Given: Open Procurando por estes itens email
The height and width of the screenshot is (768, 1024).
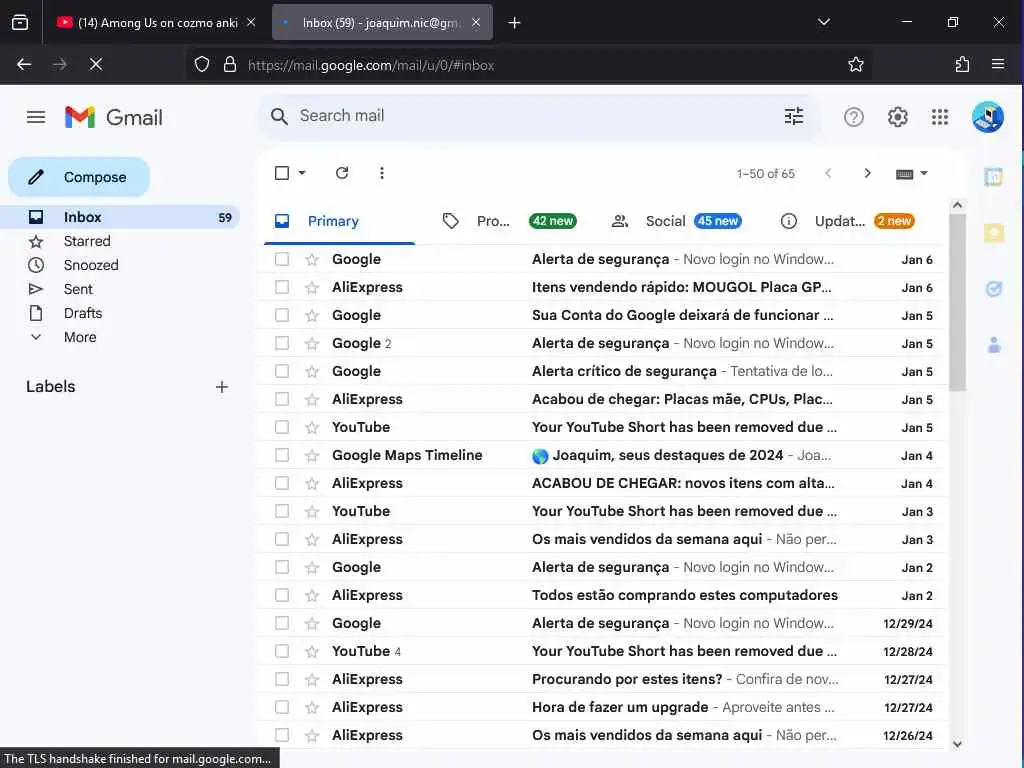Looking at the screenshot, I should click(x=601, y=679).
